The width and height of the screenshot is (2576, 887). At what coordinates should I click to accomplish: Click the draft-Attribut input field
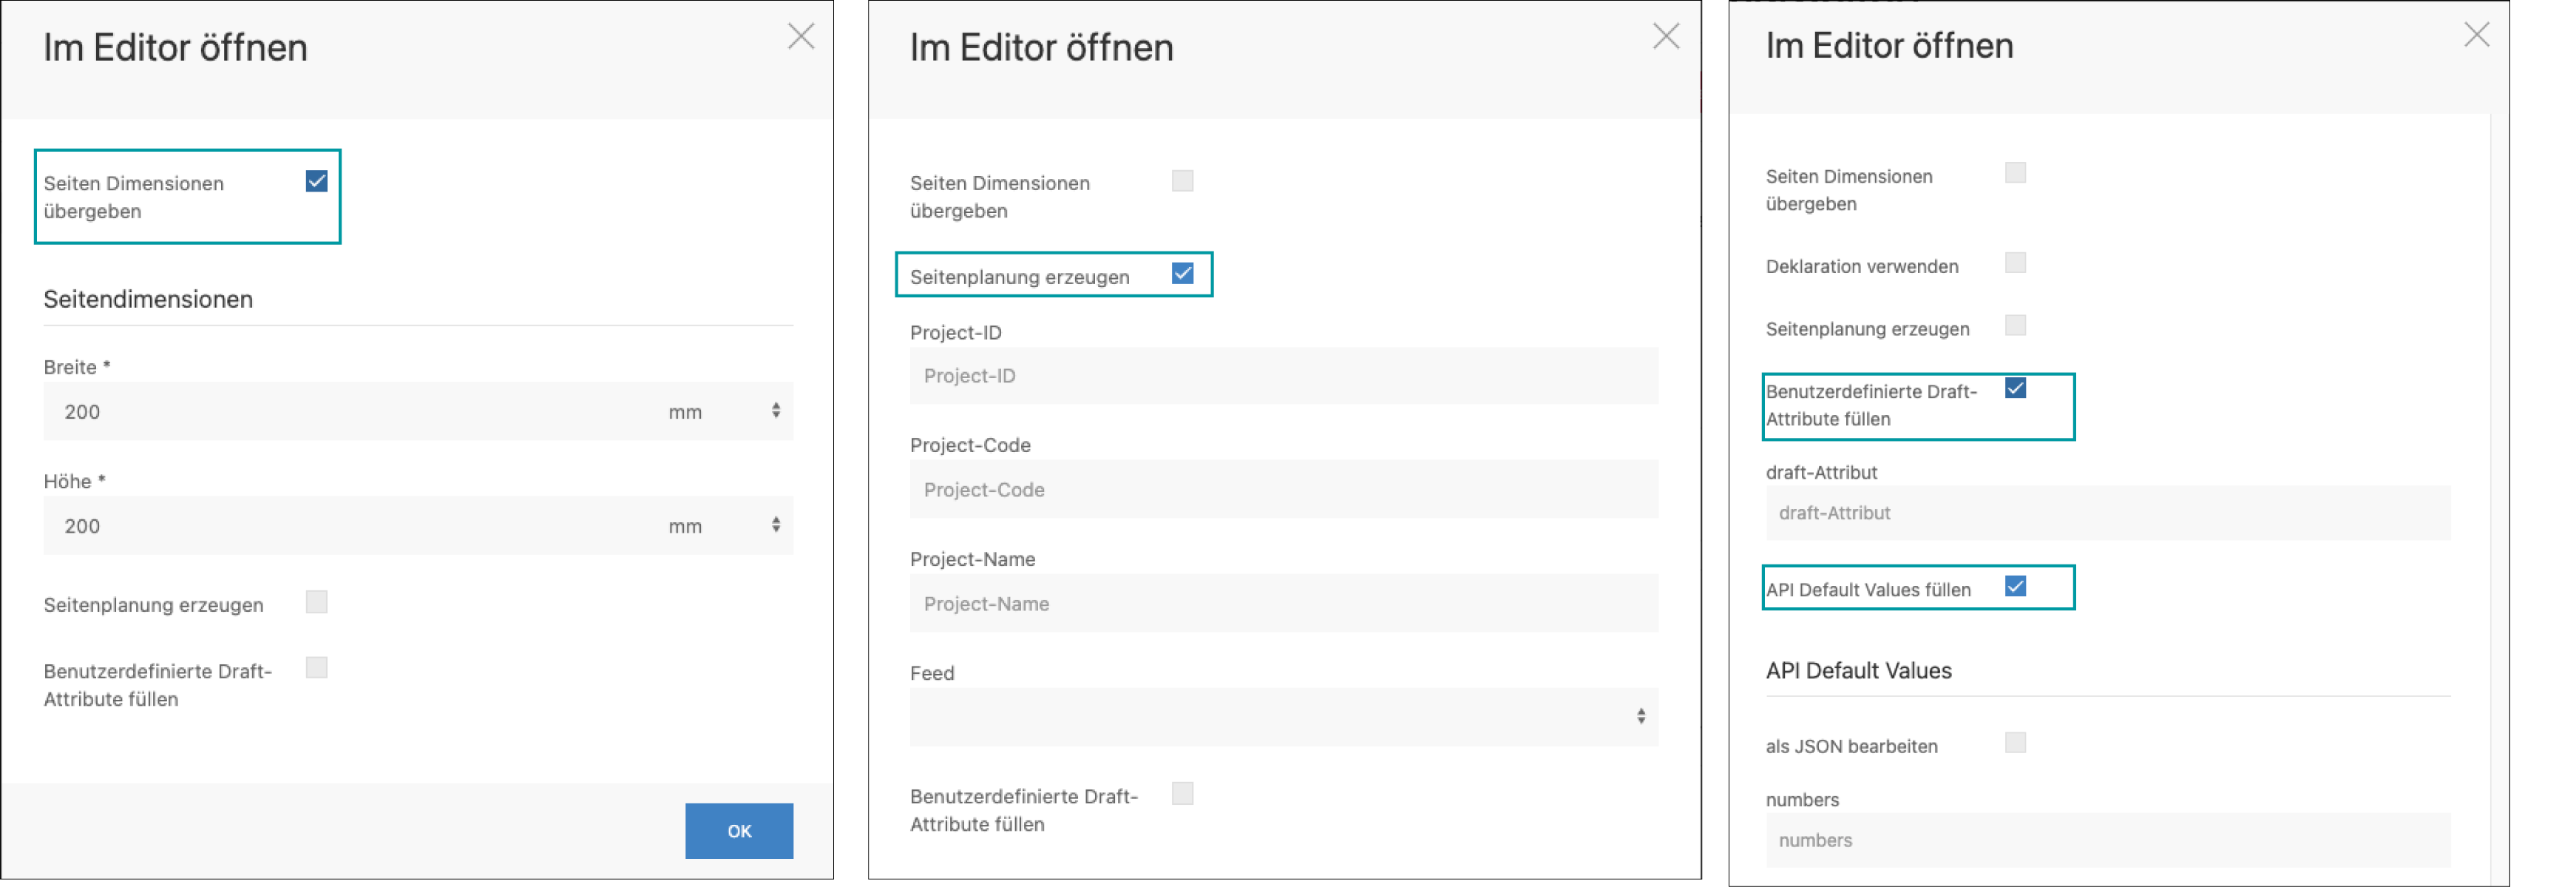click(2107, 514)
